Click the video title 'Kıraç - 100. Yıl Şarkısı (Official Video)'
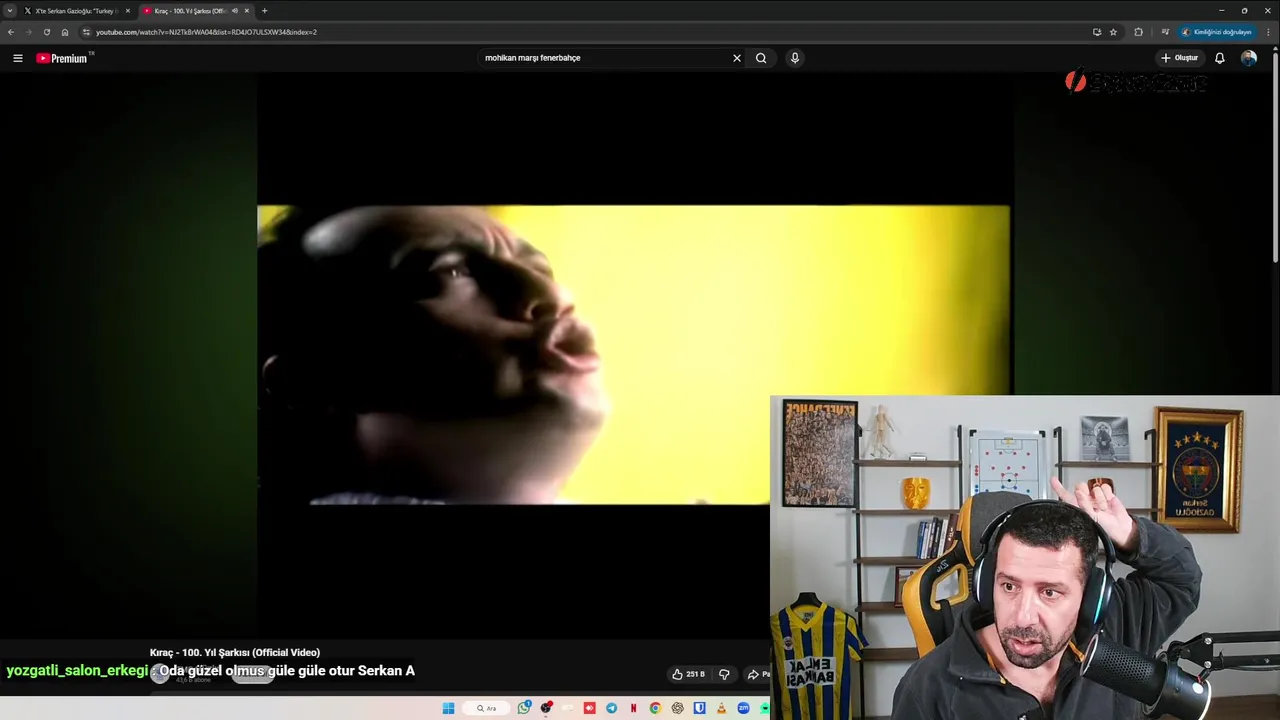Viewport: 1280px width, 720px height. coord(235,653)
